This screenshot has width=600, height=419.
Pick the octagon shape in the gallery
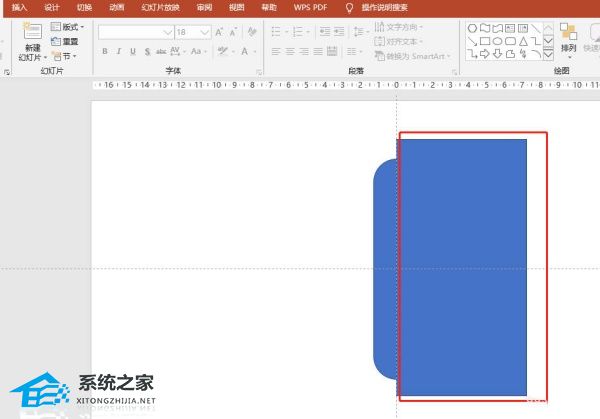(472, 28)
